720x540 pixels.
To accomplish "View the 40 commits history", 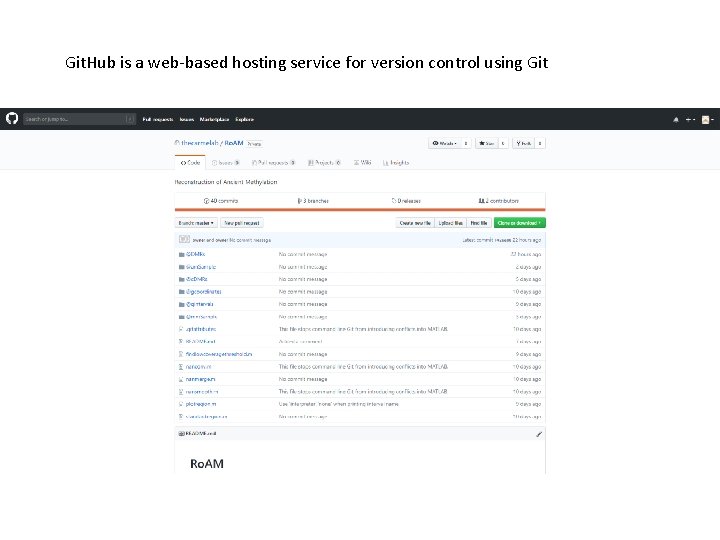I will 221,201.
